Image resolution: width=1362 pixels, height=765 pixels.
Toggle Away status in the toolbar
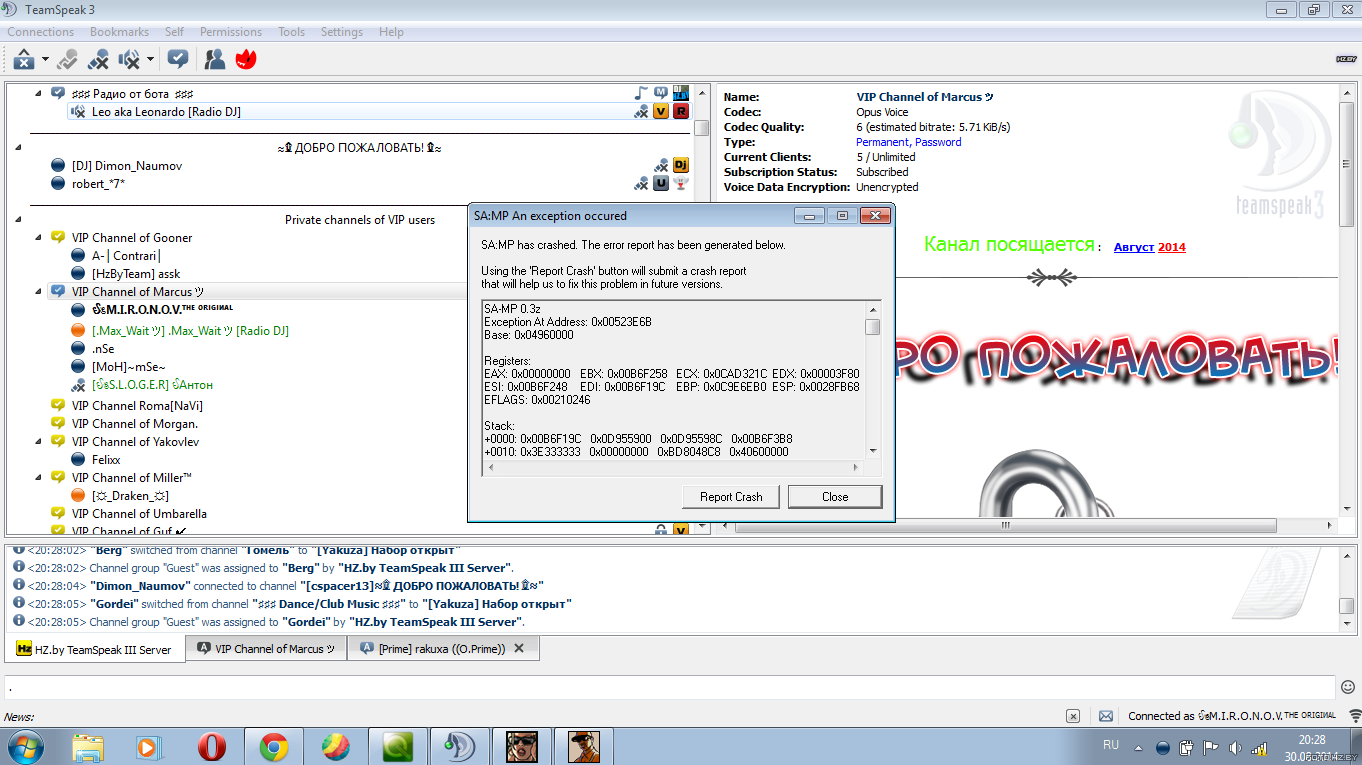(67, 60)
